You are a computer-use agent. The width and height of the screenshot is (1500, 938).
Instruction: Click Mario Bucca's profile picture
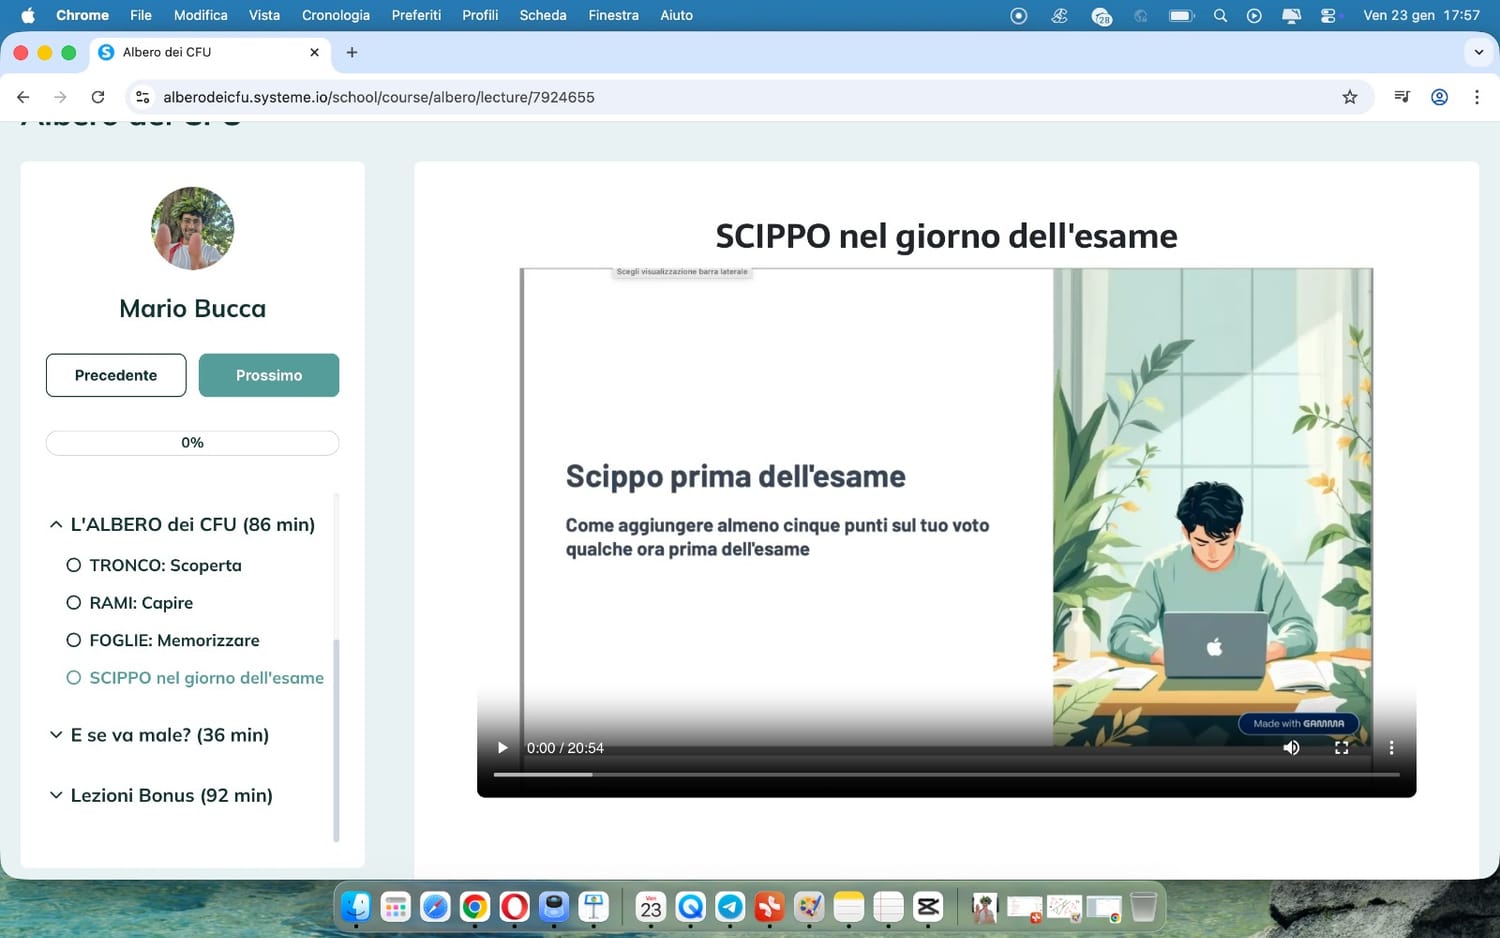pyautogui.click(x=193, y=228)
